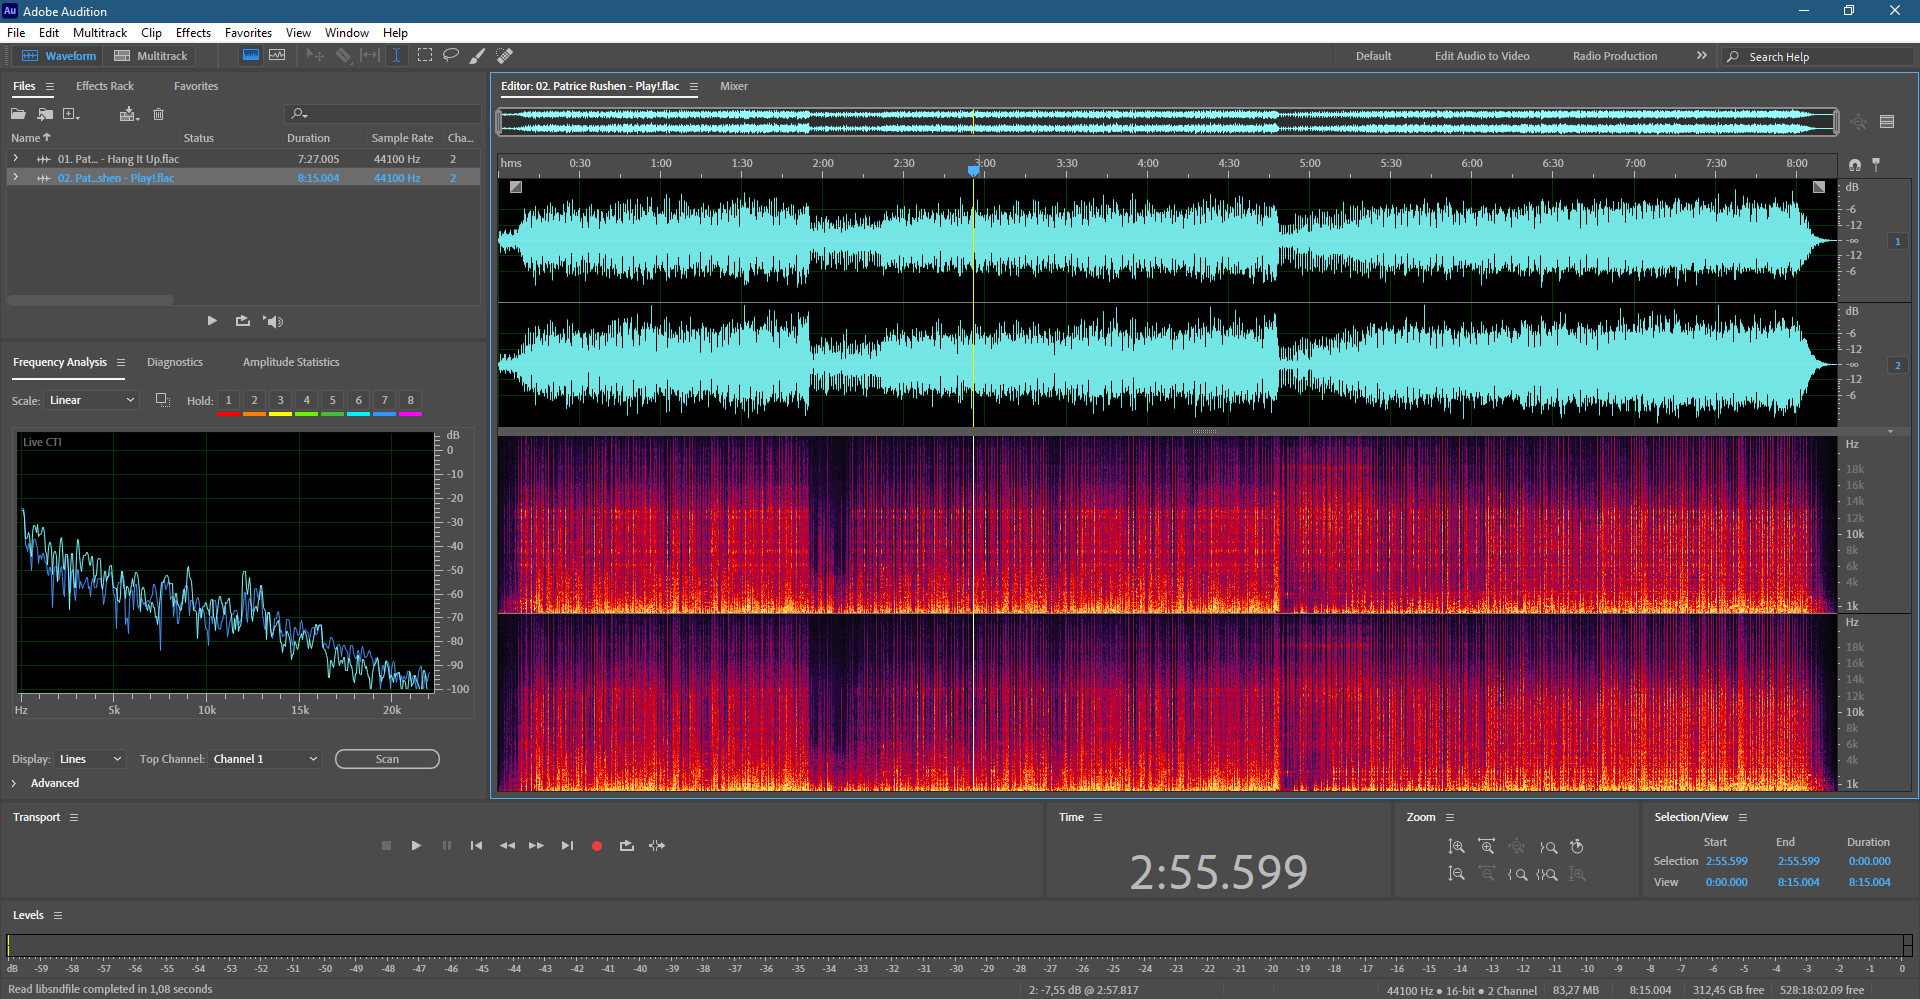Screen dimensions: 1920x999
Task: Select Radio Production workspace
Action: (1614, 56)
